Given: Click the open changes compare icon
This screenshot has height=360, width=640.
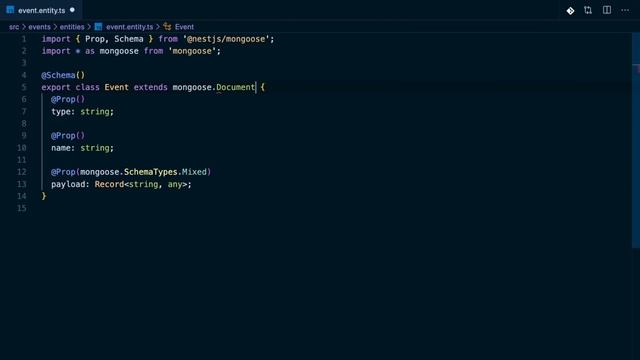Looking at the screenshot, I should pos(588,10).
